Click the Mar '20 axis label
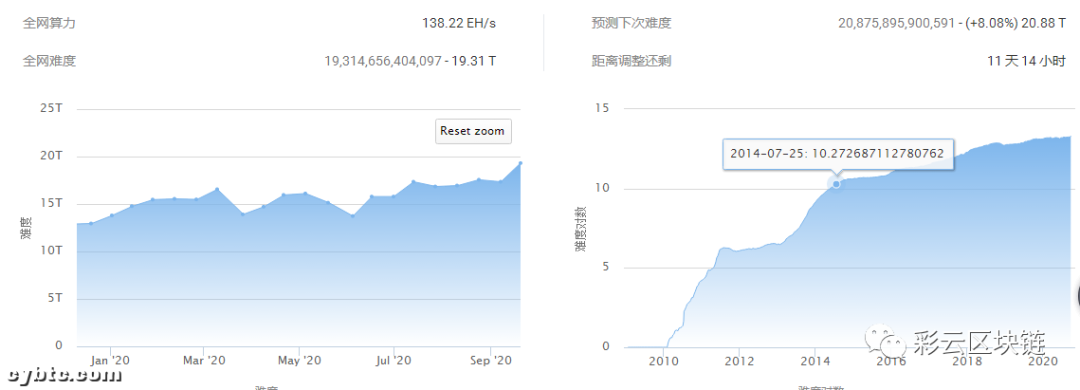 point(205,360)
